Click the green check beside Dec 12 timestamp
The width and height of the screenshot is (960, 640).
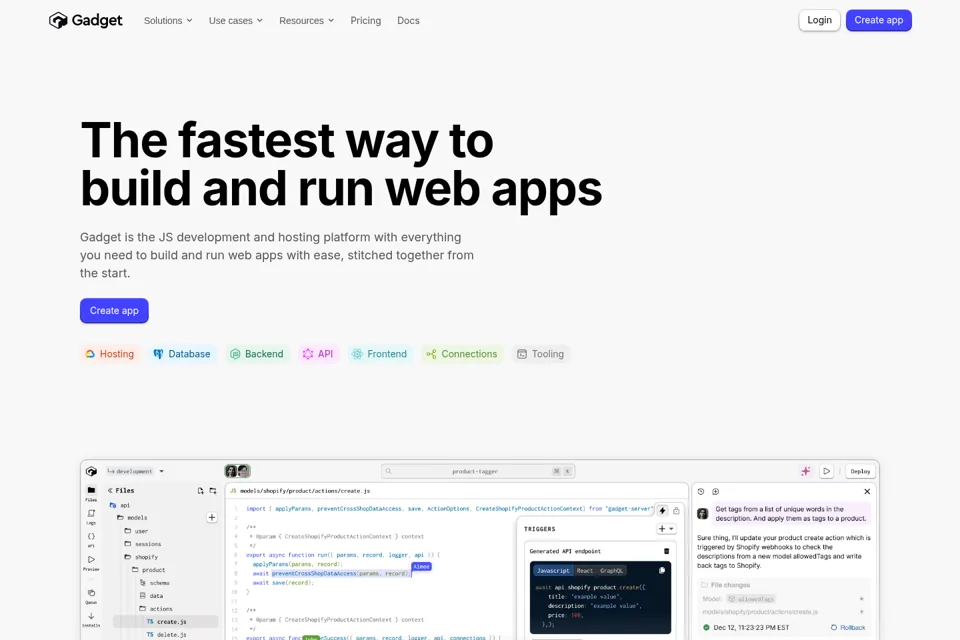[x=706, y=628]
